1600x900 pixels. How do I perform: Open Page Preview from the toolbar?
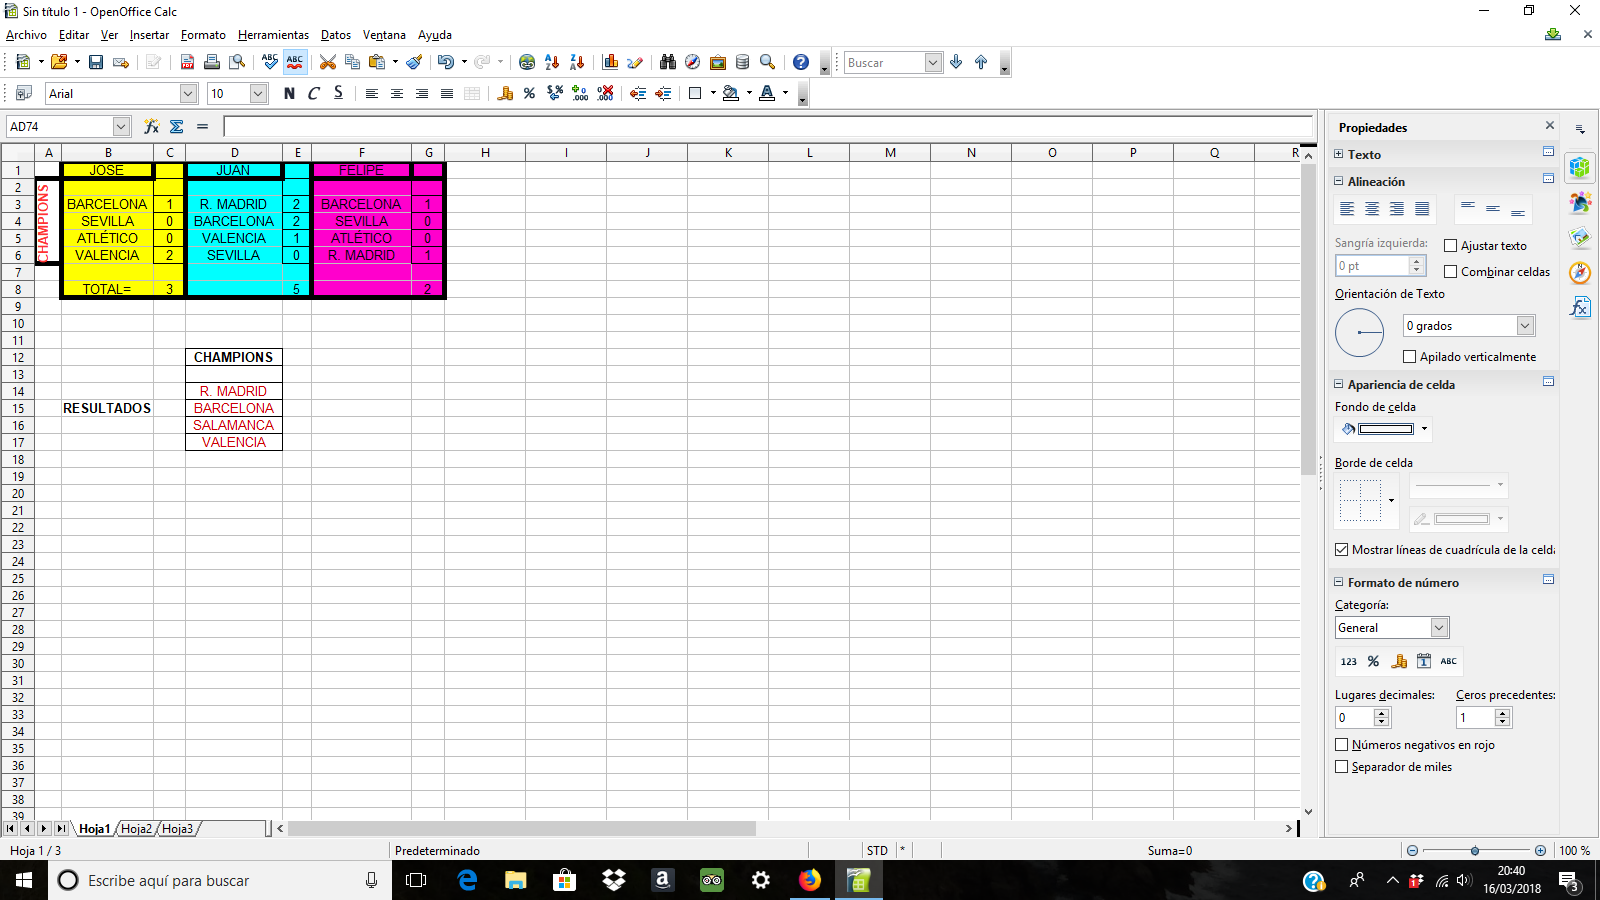click(x=237, y=62)
